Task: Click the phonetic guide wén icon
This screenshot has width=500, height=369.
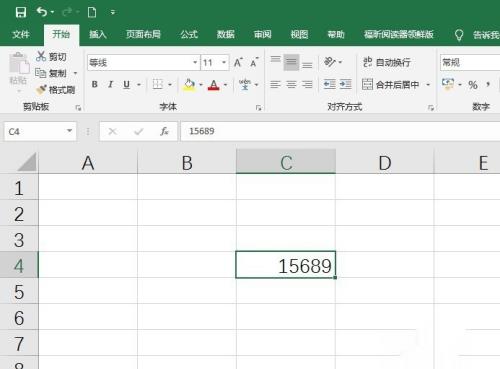Action: click(x=245, y=85)
